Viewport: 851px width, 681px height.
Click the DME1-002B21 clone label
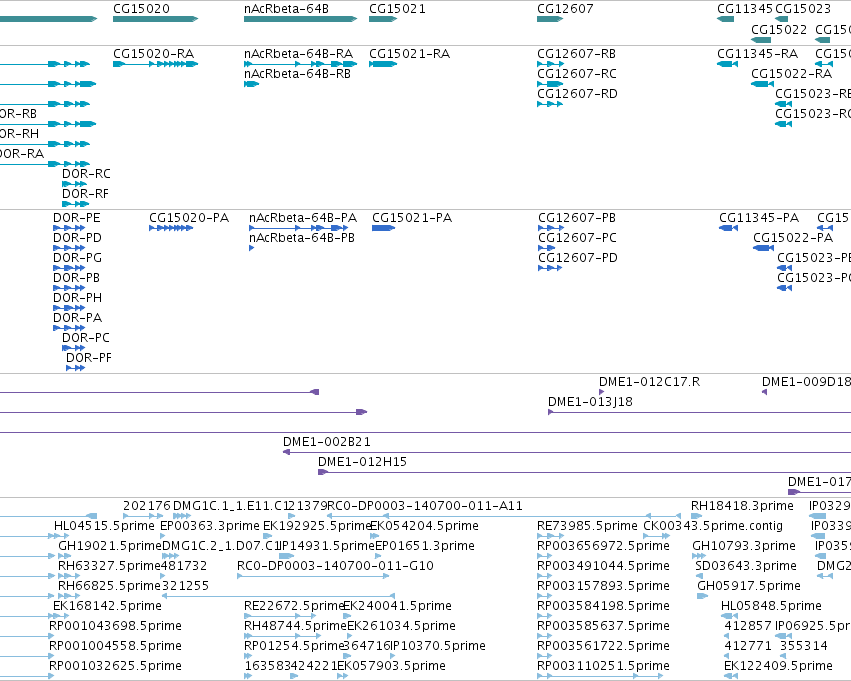(x=327, y=442)
